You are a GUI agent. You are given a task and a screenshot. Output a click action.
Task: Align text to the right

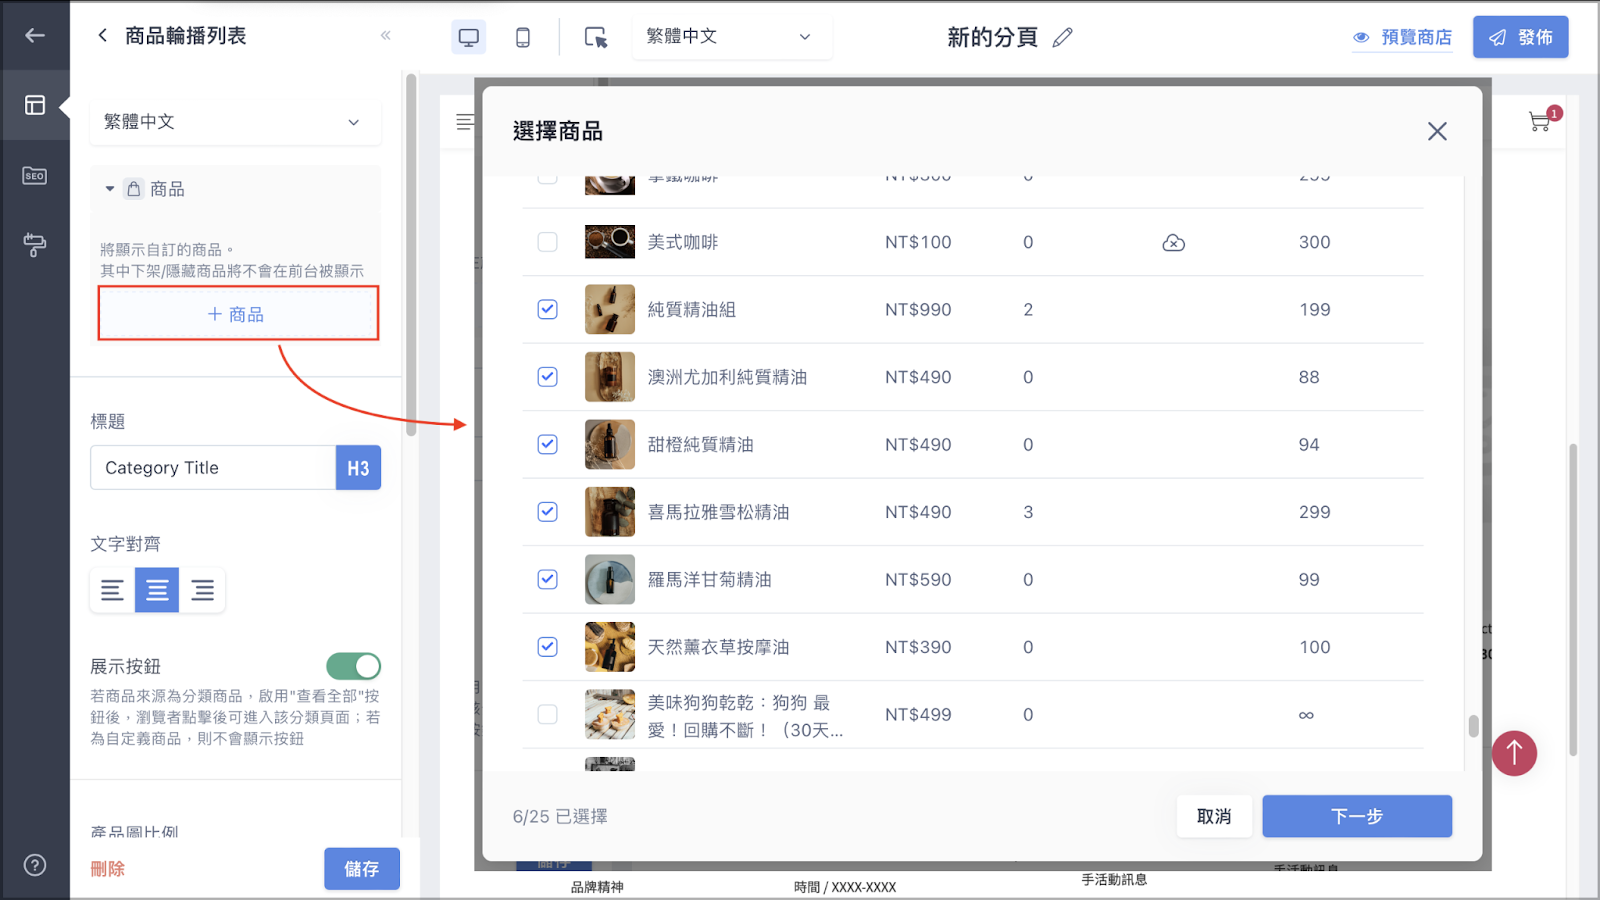(x=202, y=590)
